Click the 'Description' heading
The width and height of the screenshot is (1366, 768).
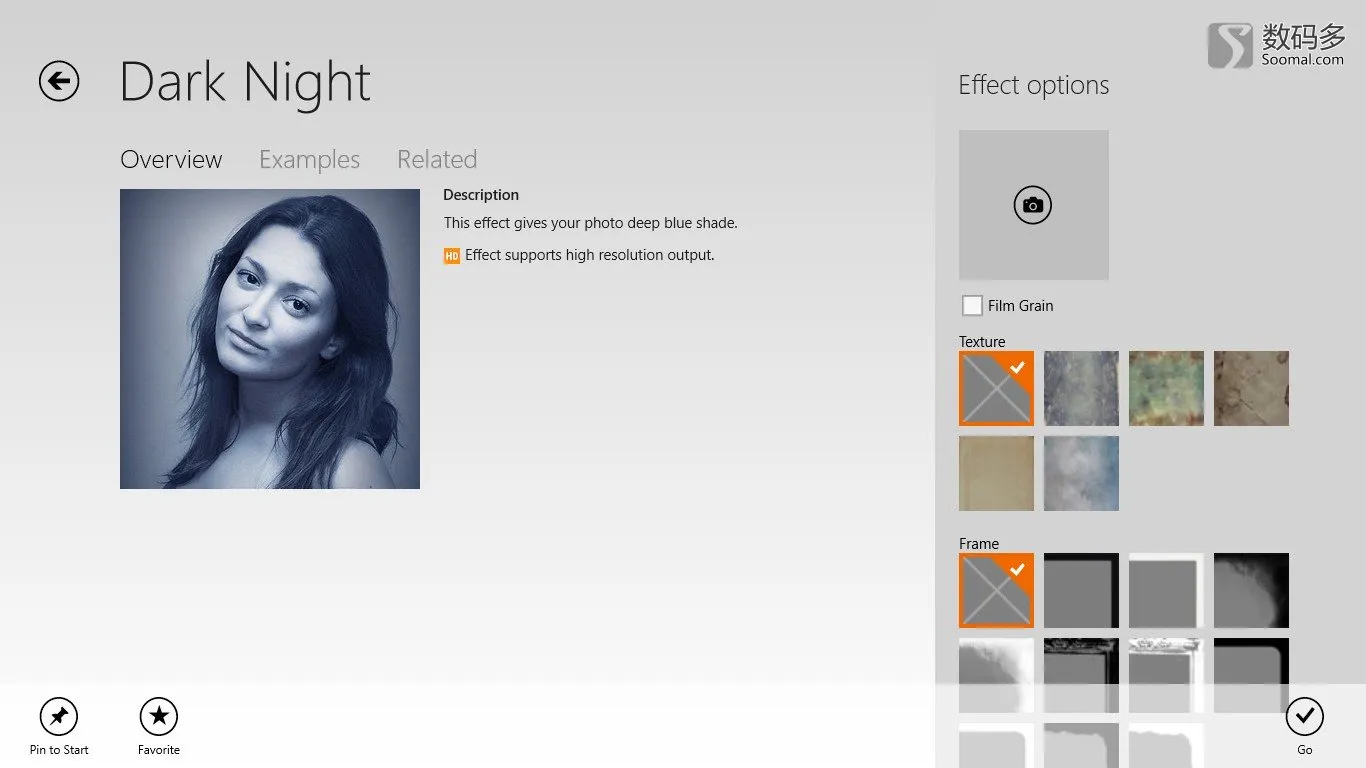pos(481,195)
